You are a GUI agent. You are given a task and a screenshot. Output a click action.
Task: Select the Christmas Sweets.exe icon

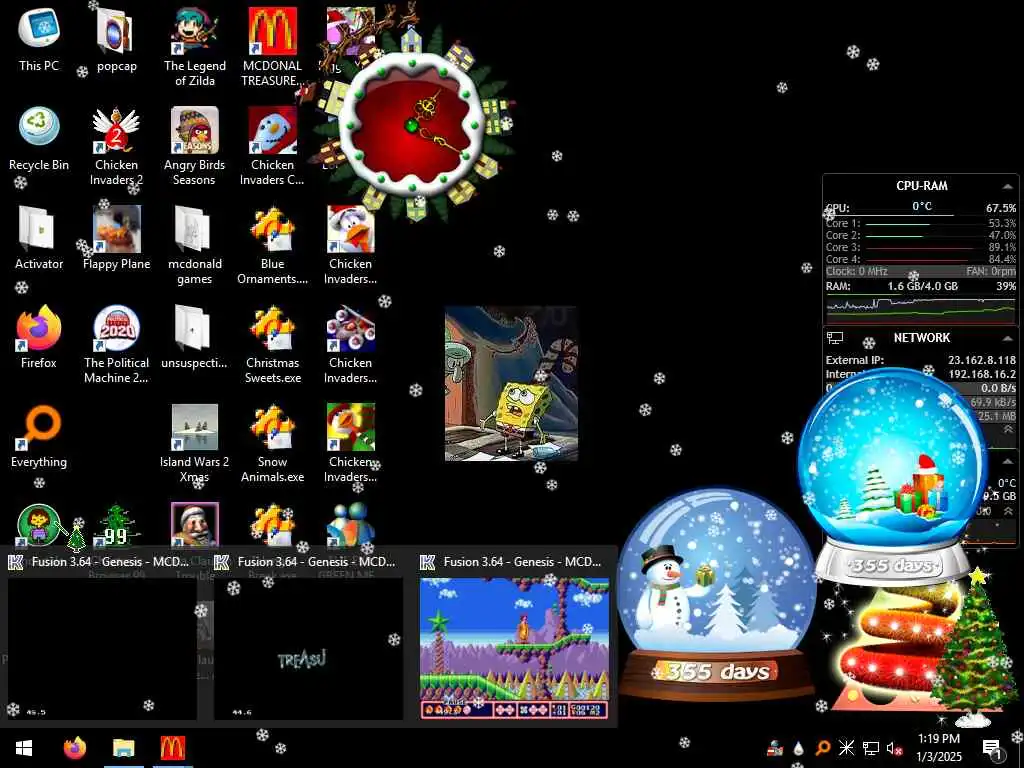point(272,344)
